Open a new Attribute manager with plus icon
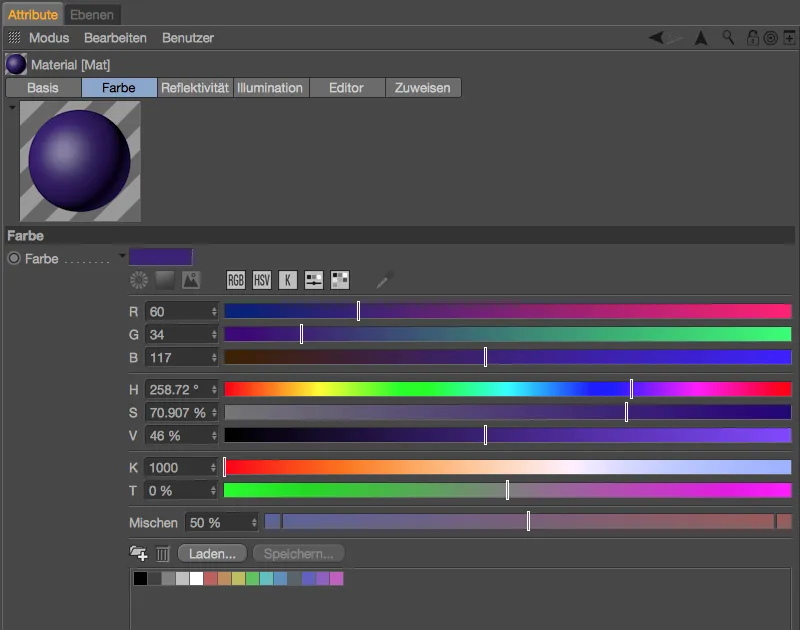The height and width of the screenshot is (630, 800). pyautogui.click(x=789, y=38)
